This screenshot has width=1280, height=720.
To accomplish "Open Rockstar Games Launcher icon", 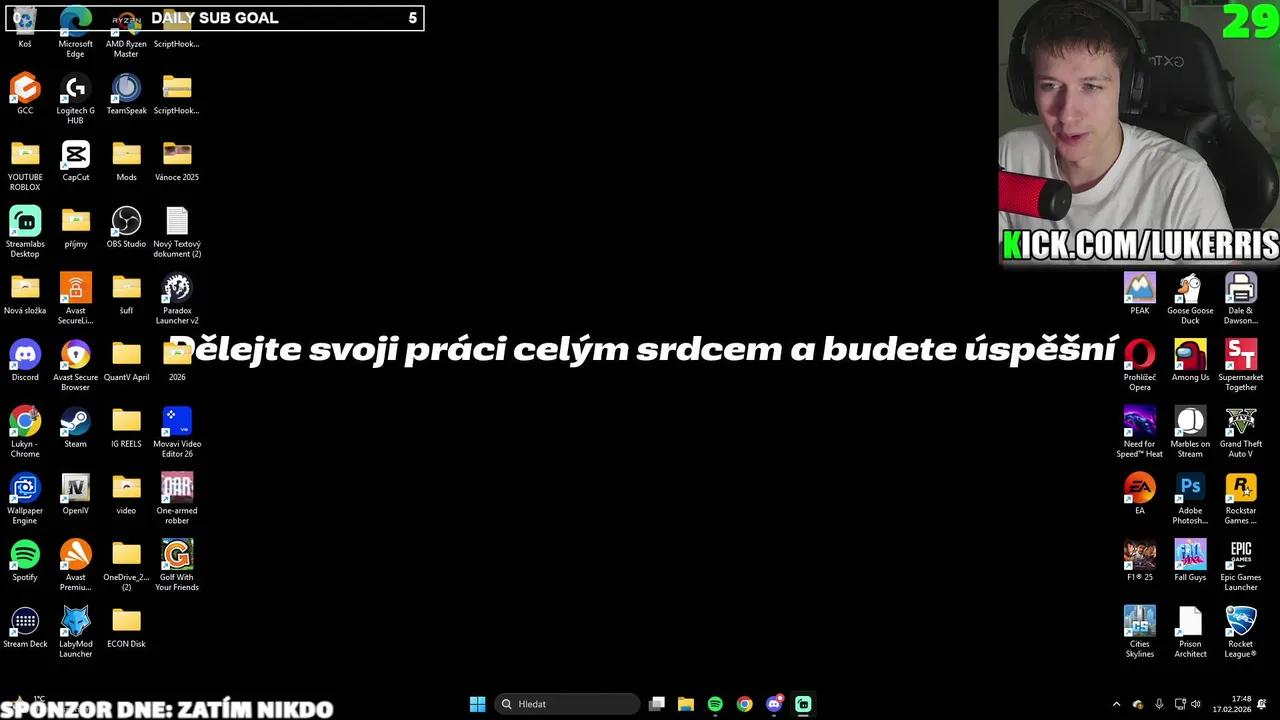I will click(x=1241, y=488).
